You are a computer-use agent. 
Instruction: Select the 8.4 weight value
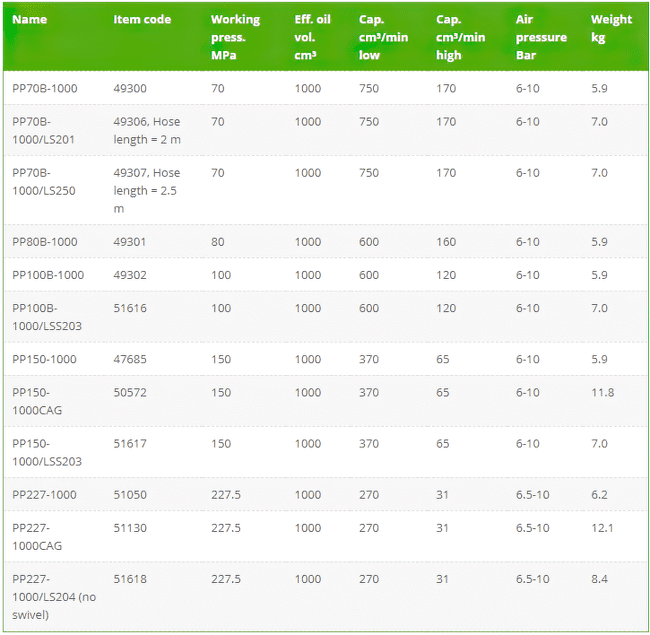point(599,579)
